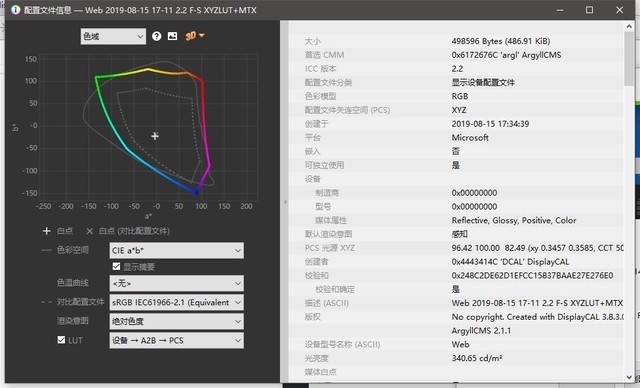Image resolution: width=640 pixels, height=388 pixels.
Task: Click the 感知 default rendering intent value
Action: [x=460, y=234]
